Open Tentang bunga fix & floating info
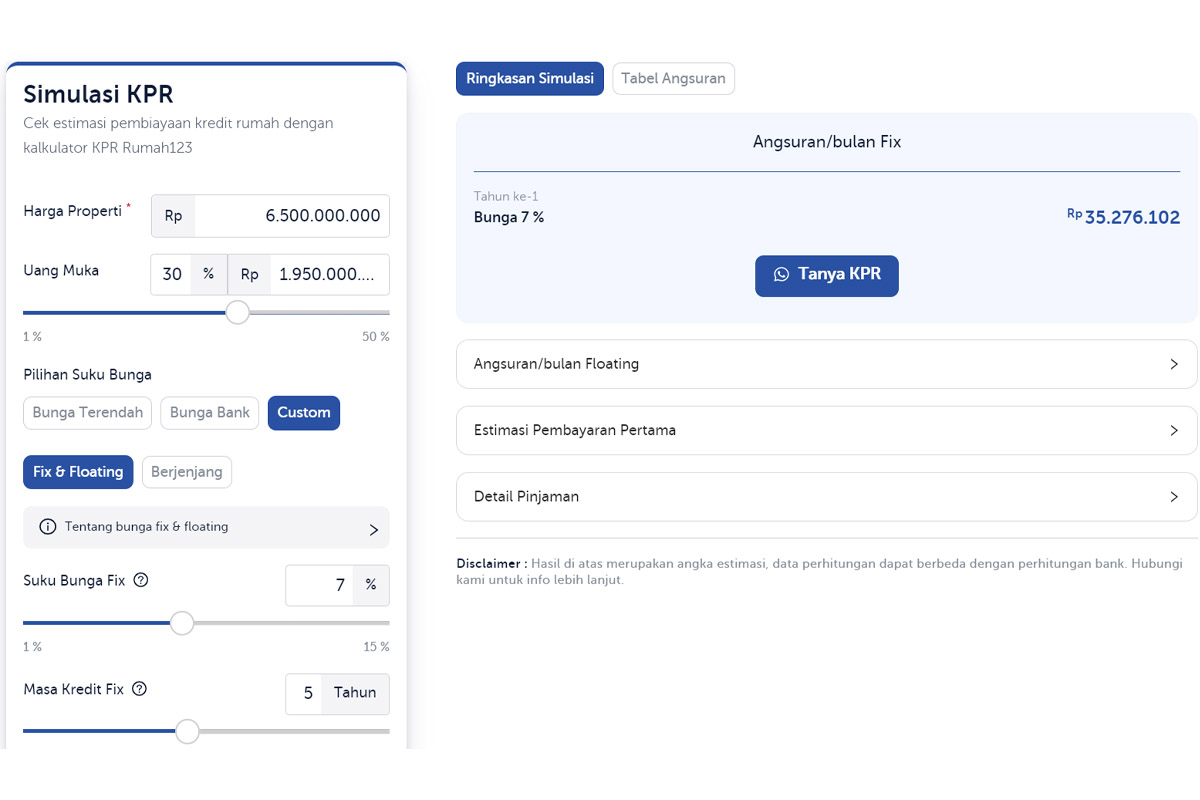 point(206,527)
